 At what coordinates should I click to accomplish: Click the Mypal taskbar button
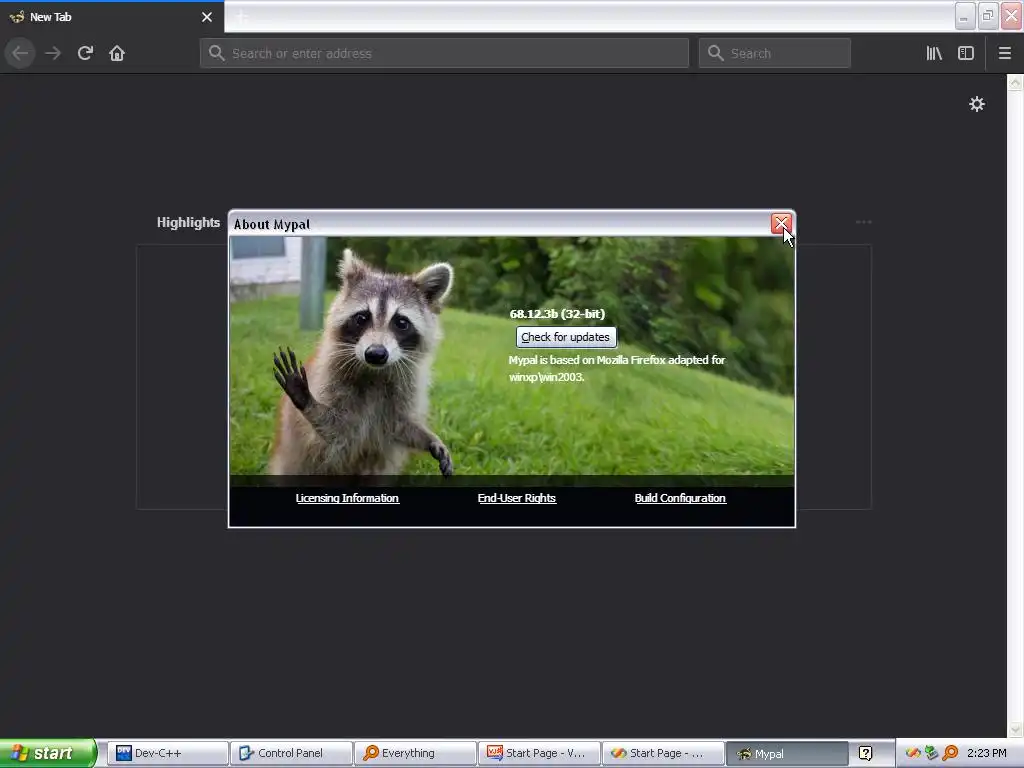[787, 753]
